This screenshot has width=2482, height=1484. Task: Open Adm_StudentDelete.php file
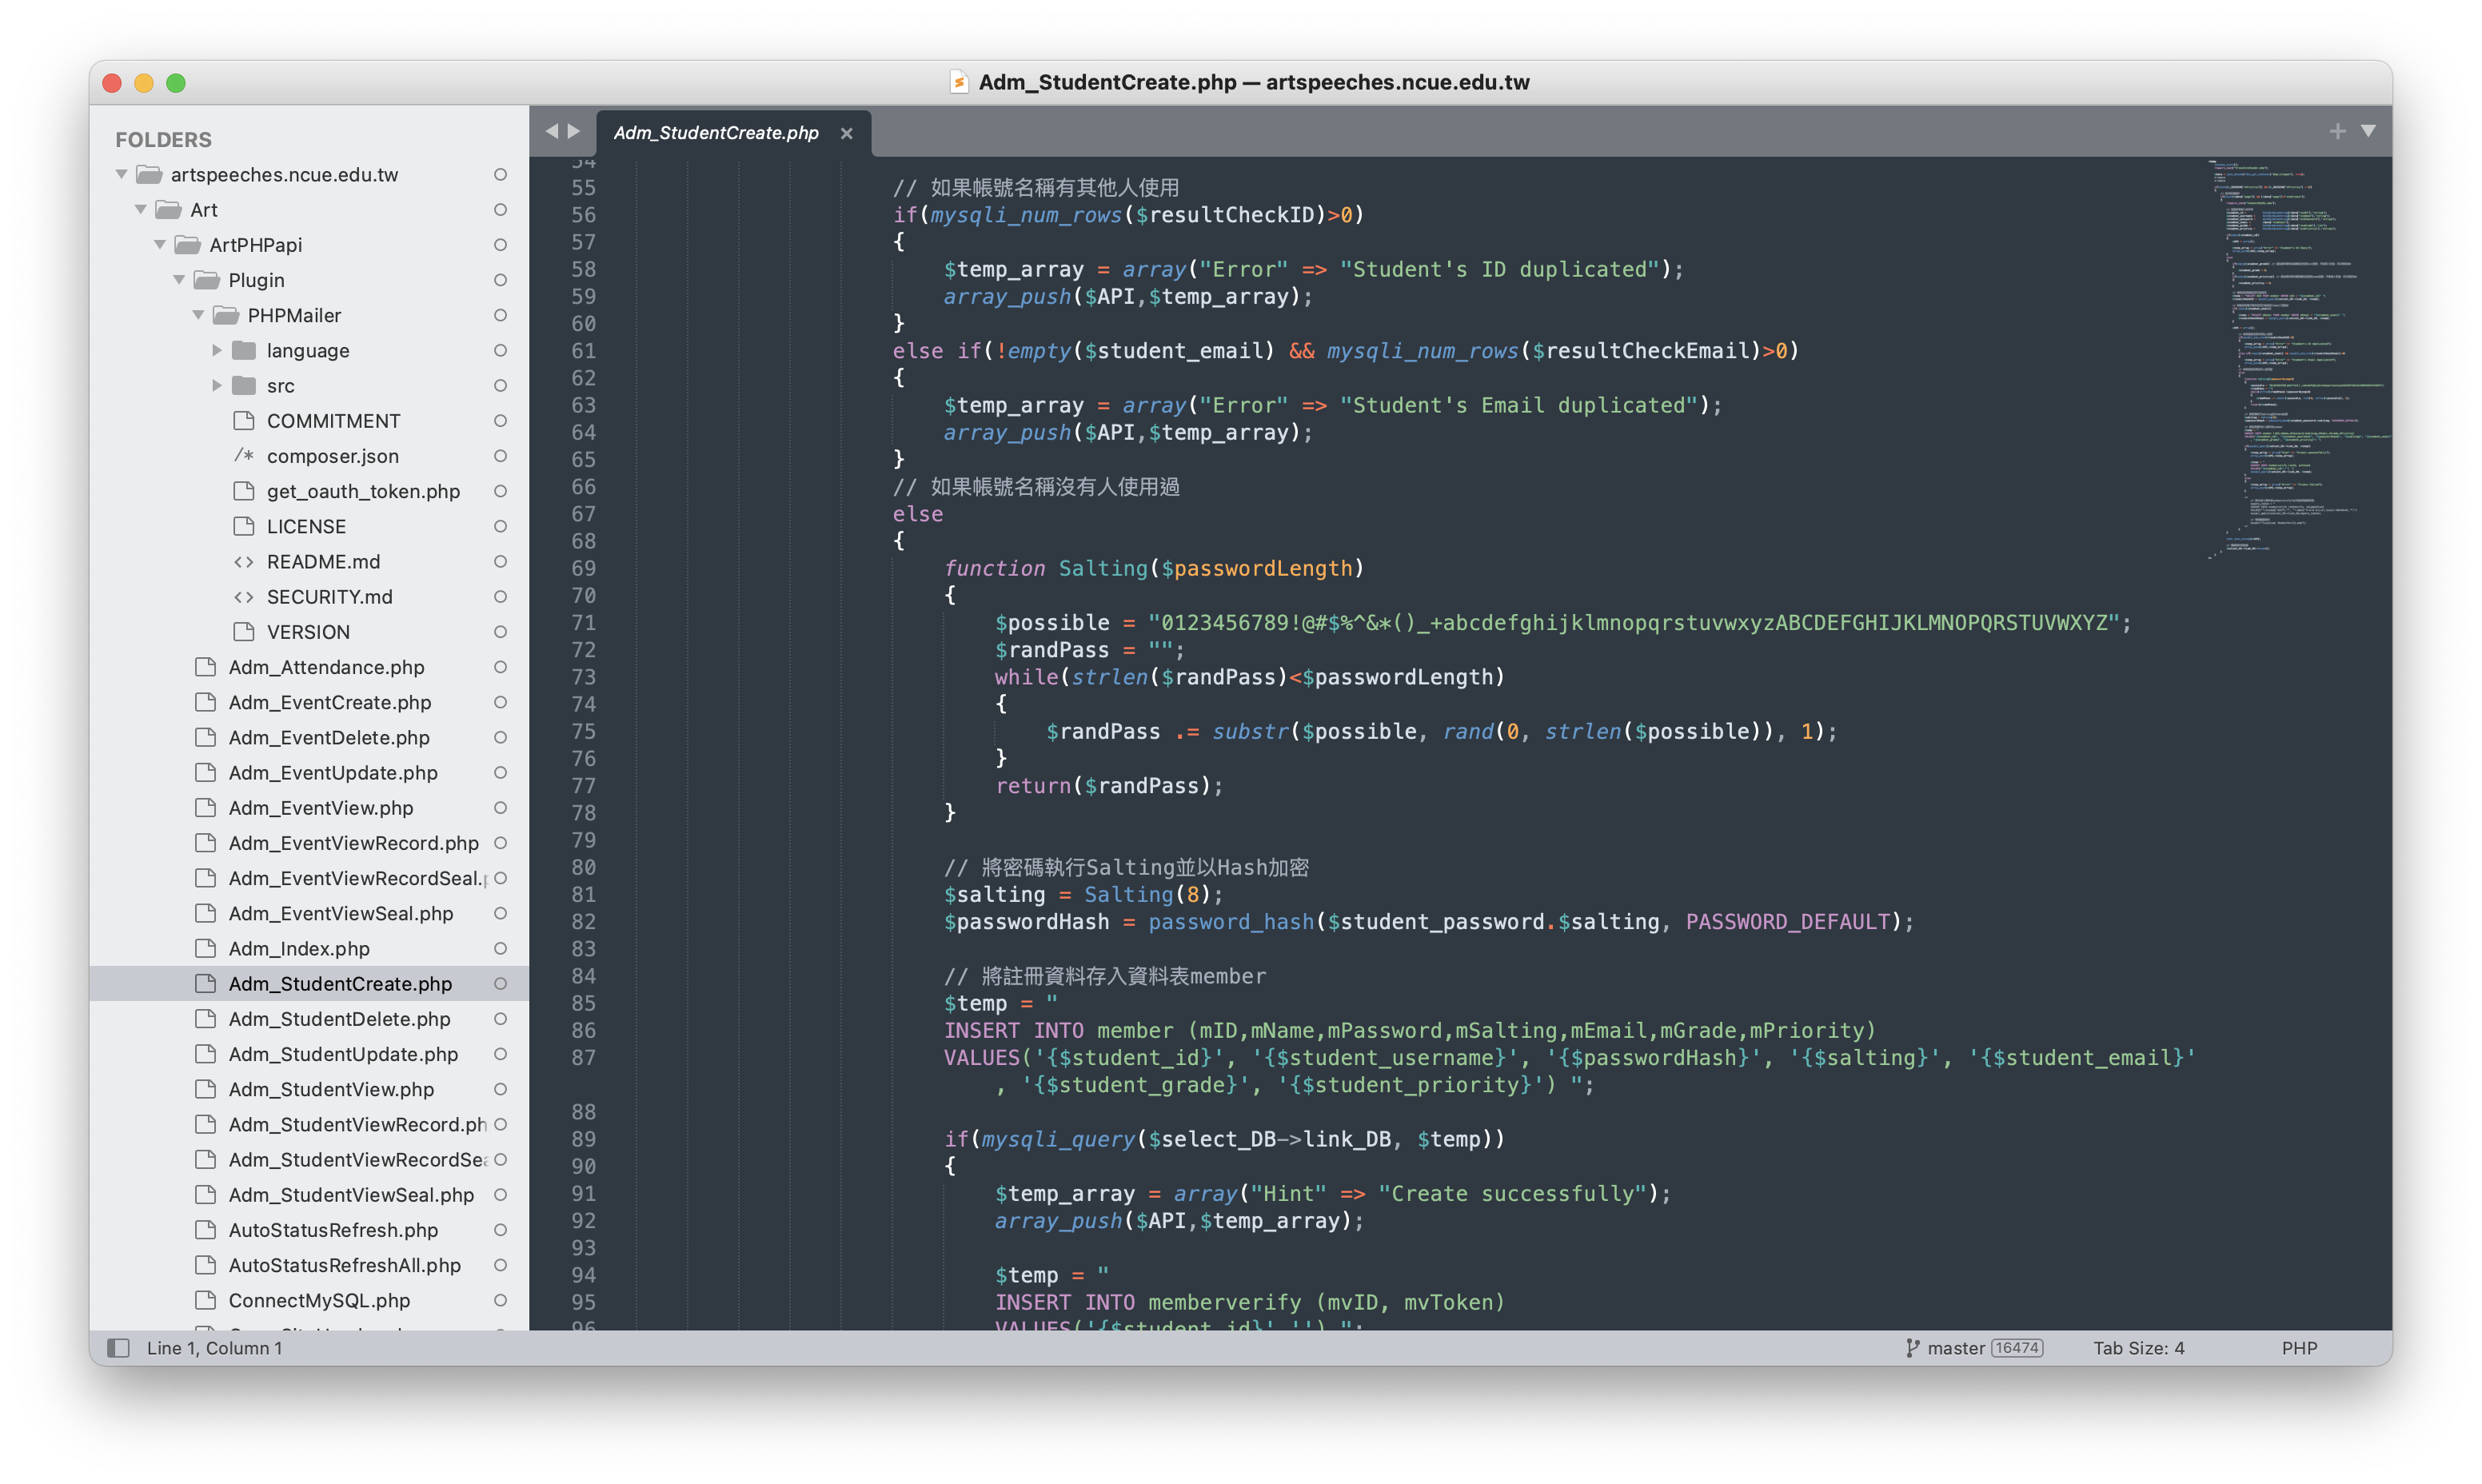[339, 1019]
